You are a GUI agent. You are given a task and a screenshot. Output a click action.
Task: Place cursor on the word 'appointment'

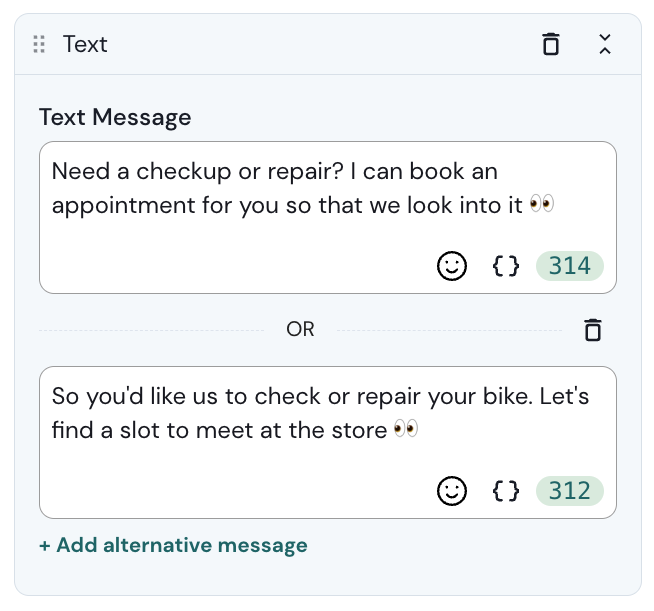pos(110,206)
